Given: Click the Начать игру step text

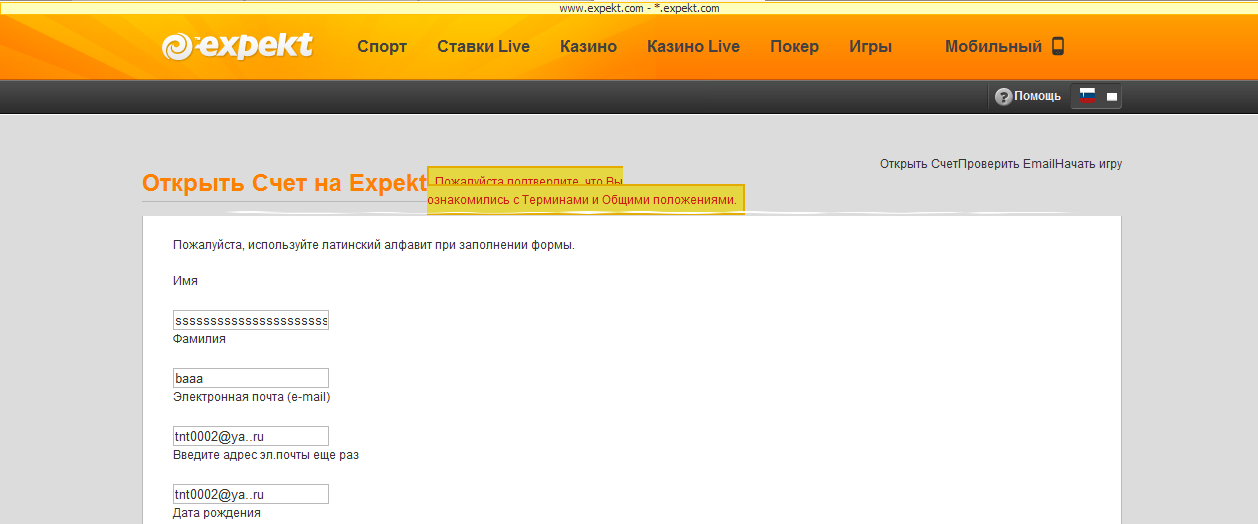Looking at the screenshot, I should (1088, 164).
